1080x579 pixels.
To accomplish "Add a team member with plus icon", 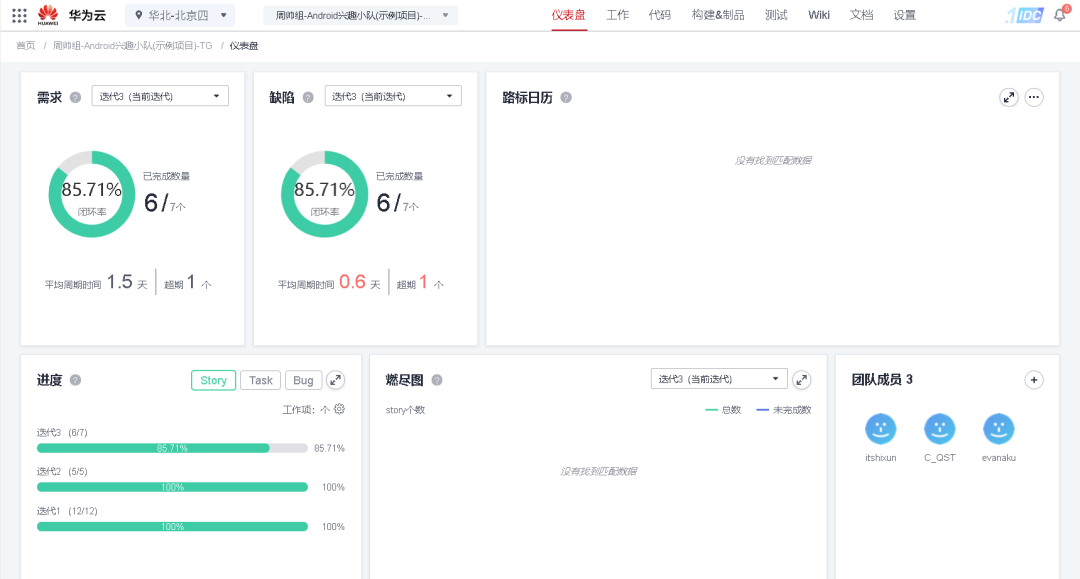I will 1034,380.
